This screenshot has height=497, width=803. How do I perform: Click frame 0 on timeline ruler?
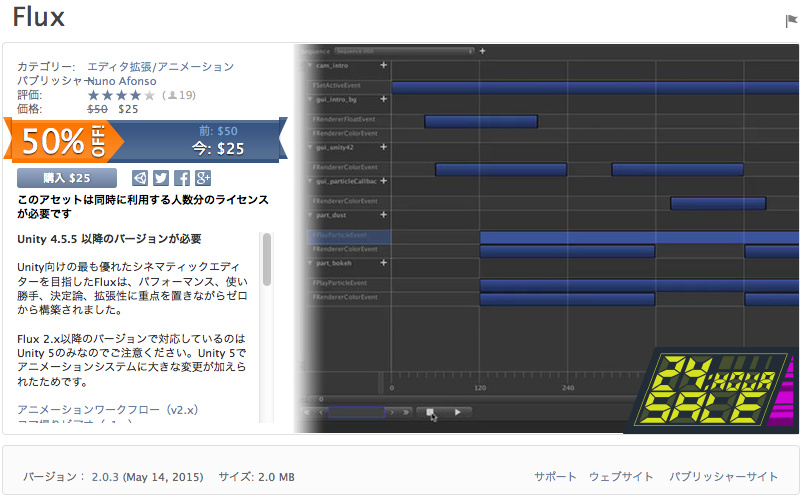(392, 388)
